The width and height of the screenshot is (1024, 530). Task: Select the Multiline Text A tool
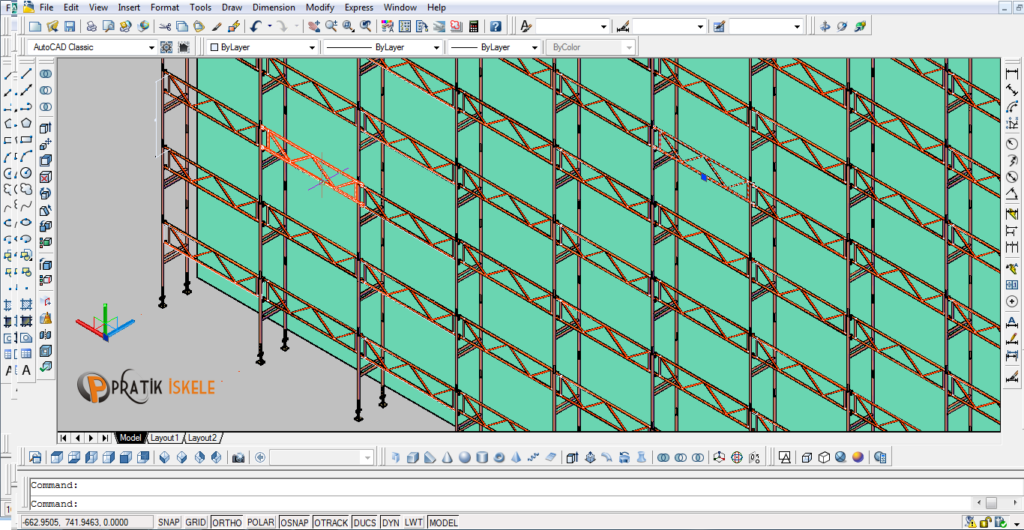point(27,370)
